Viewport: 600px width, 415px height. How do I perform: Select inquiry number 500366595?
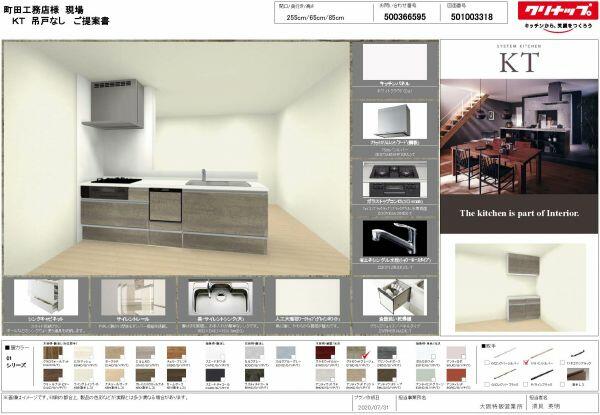pos(405,17)
